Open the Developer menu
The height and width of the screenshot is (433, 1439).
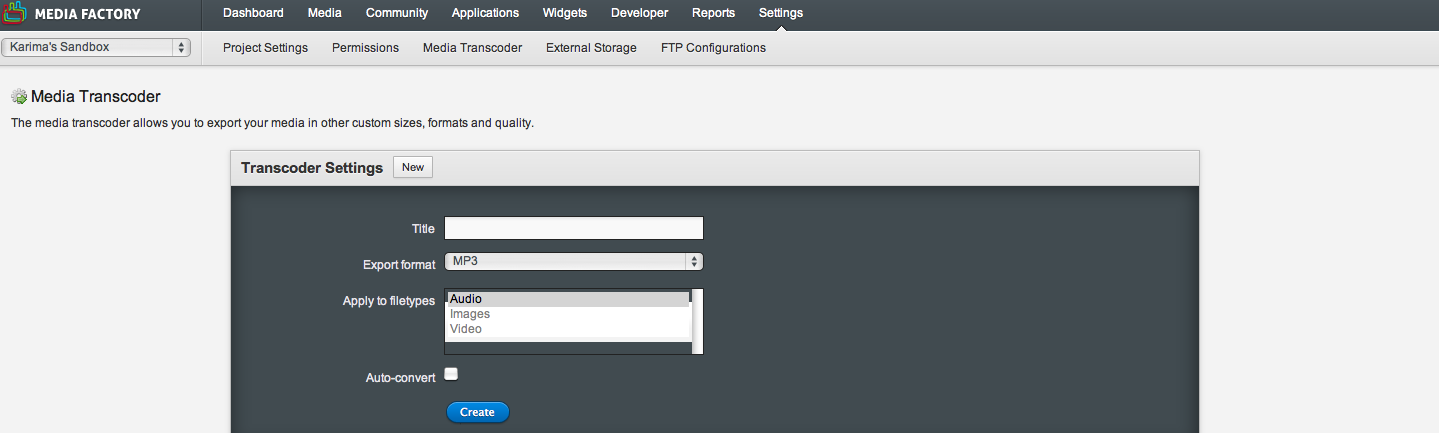coord(639,13)
